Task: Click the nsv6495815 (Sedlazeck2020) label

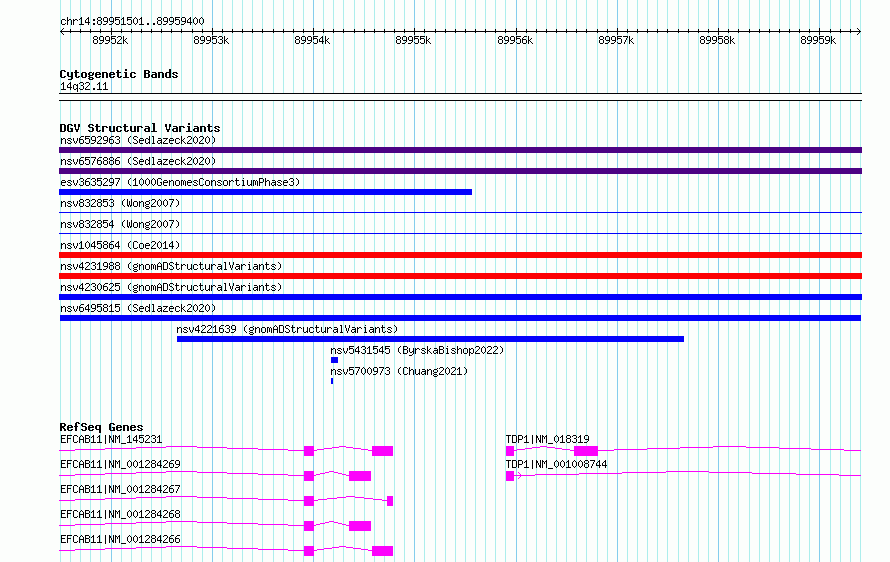Action: [138, 308]
